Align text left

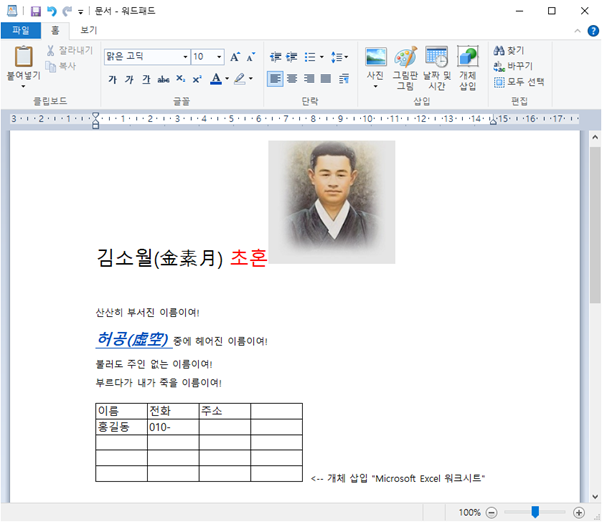(275, 79)
